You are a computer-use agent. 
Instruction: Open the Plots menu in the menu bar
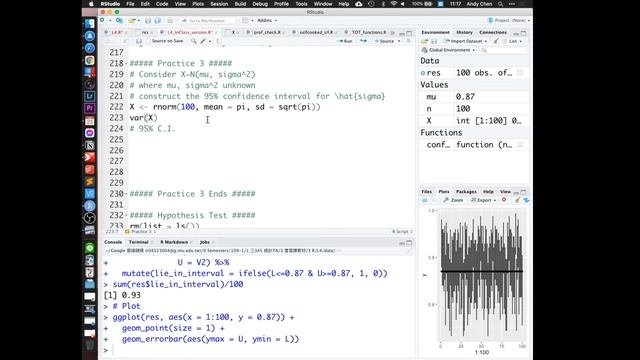pos(198,4)
